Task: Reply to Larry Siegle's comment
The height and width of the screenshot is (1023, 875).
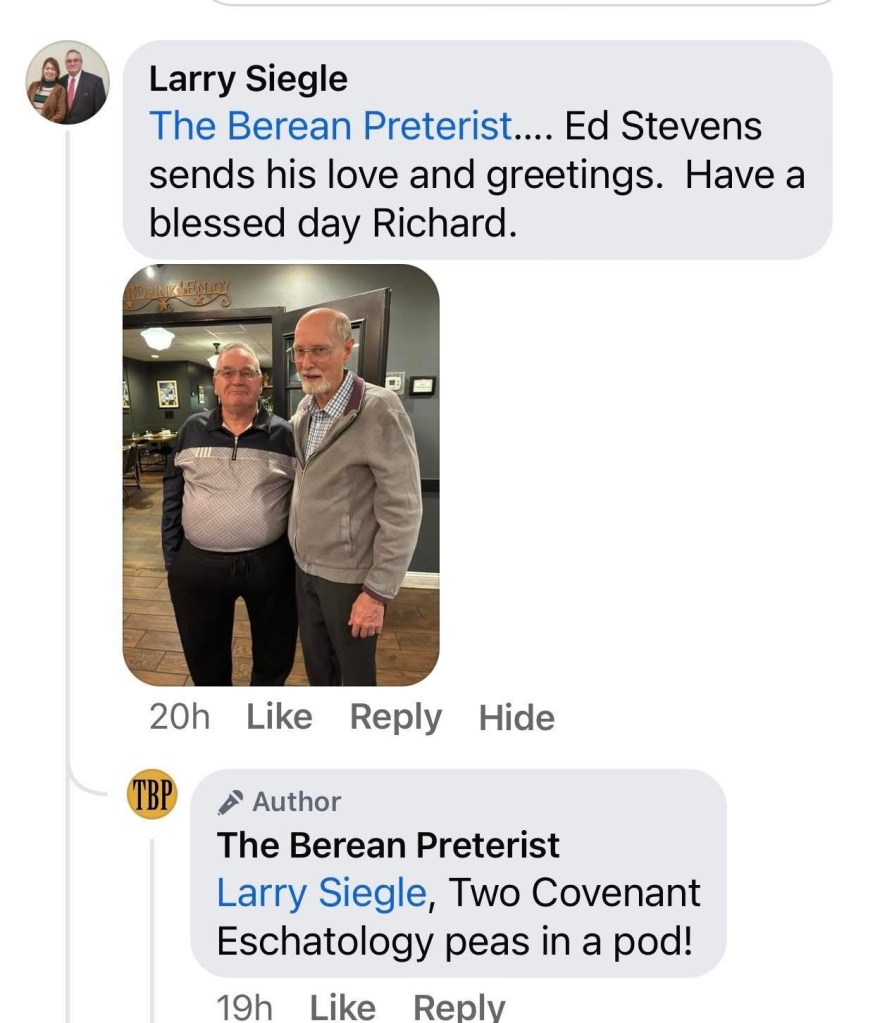Action: (395, 717)
